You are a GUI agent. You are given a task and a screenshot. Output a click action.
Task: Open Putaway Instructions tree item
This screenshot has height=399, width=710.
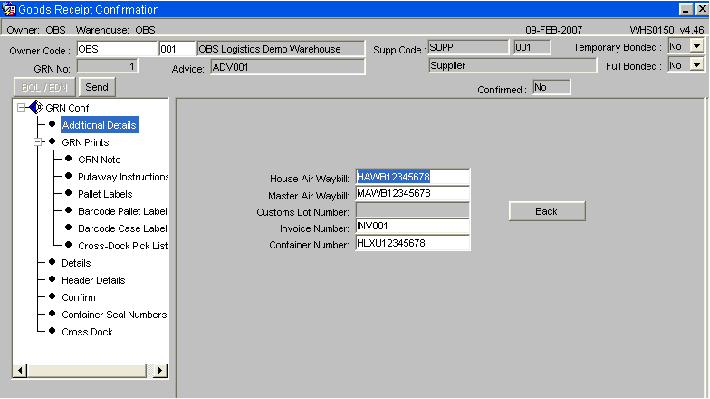(x=123, y=177)
